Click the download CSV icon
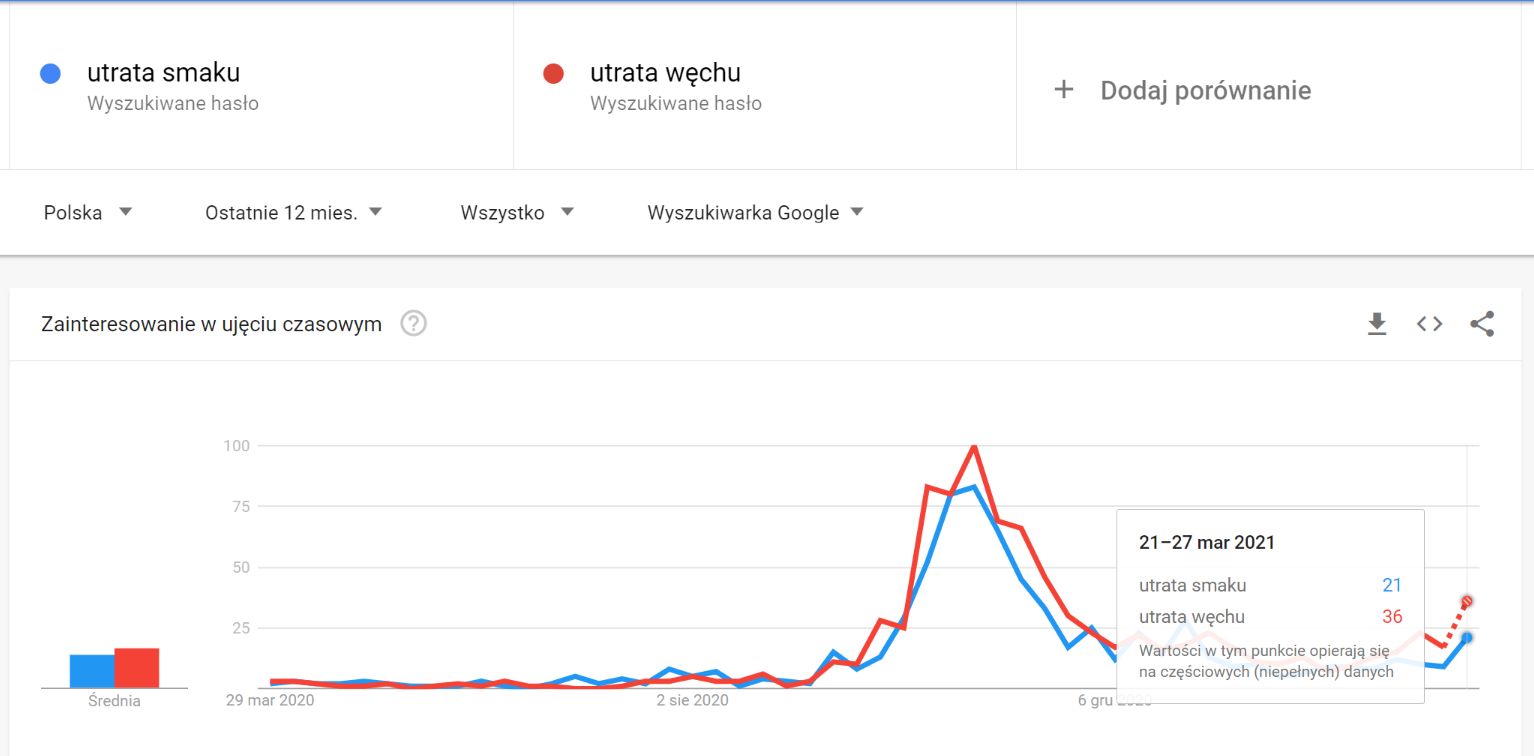Image resolution: width=1534 pixels, height=756 pixels. tap(1377, 323)
